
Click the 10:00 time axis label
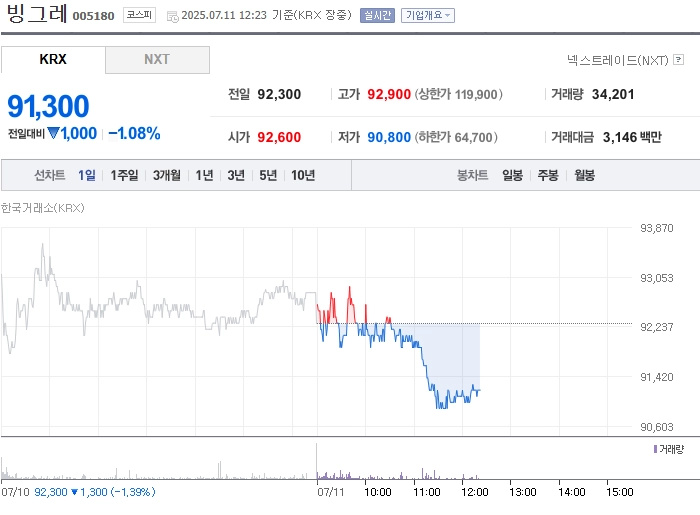click(378, 492)
